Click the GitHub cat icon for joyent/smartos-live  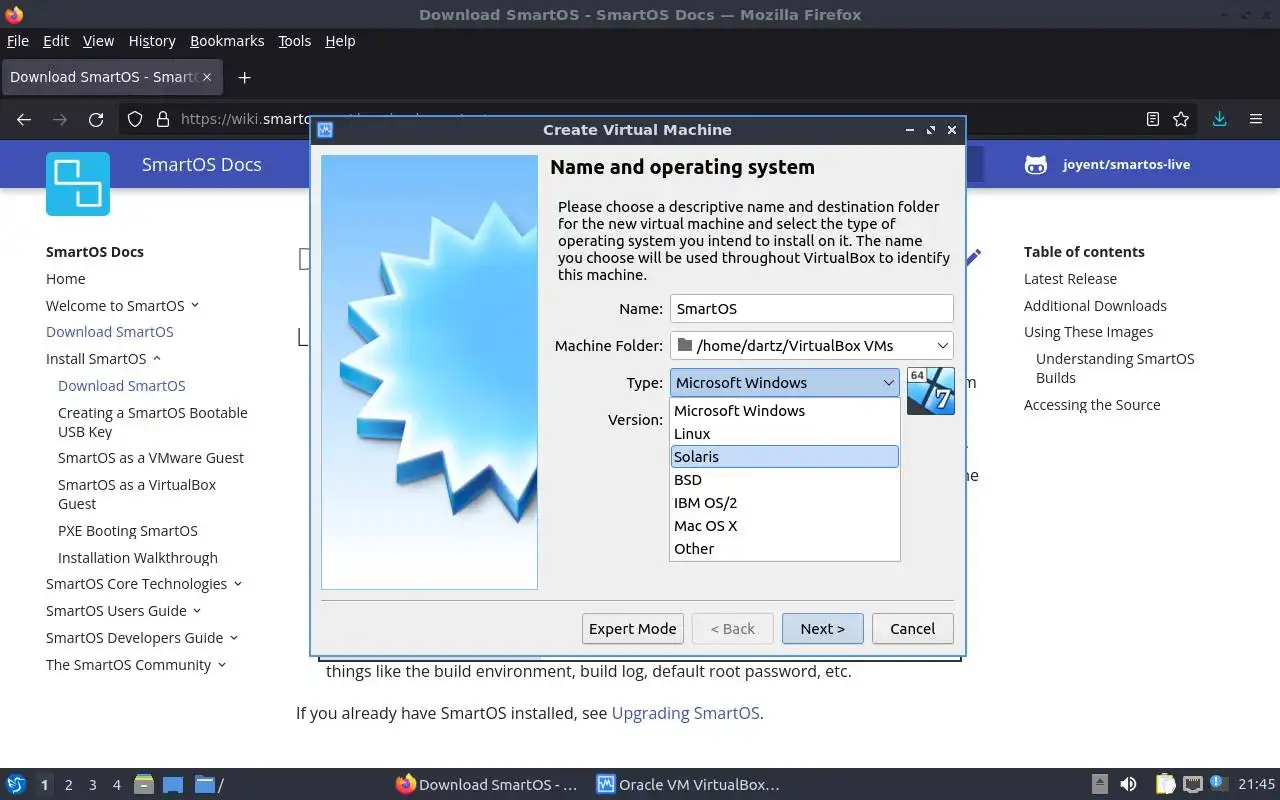tap(1036, 165)
